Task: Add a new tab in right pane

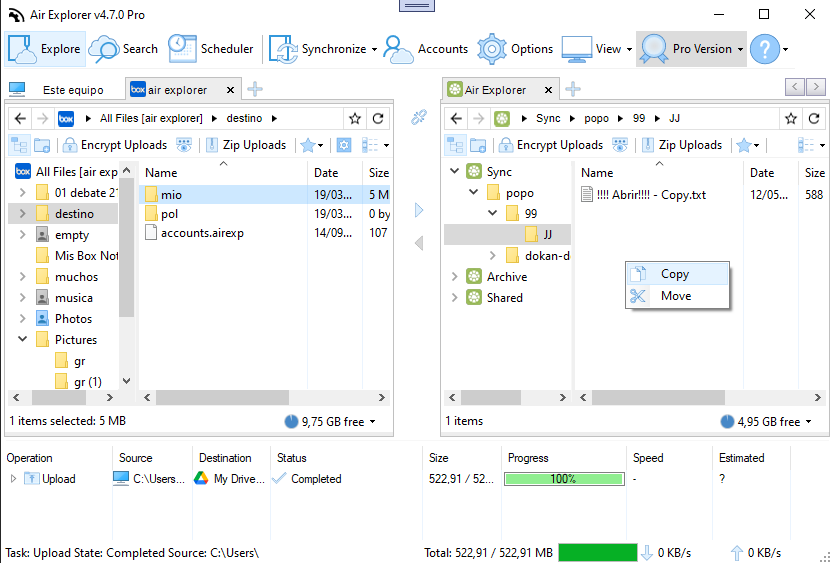Action: click(x=573, y=89)
